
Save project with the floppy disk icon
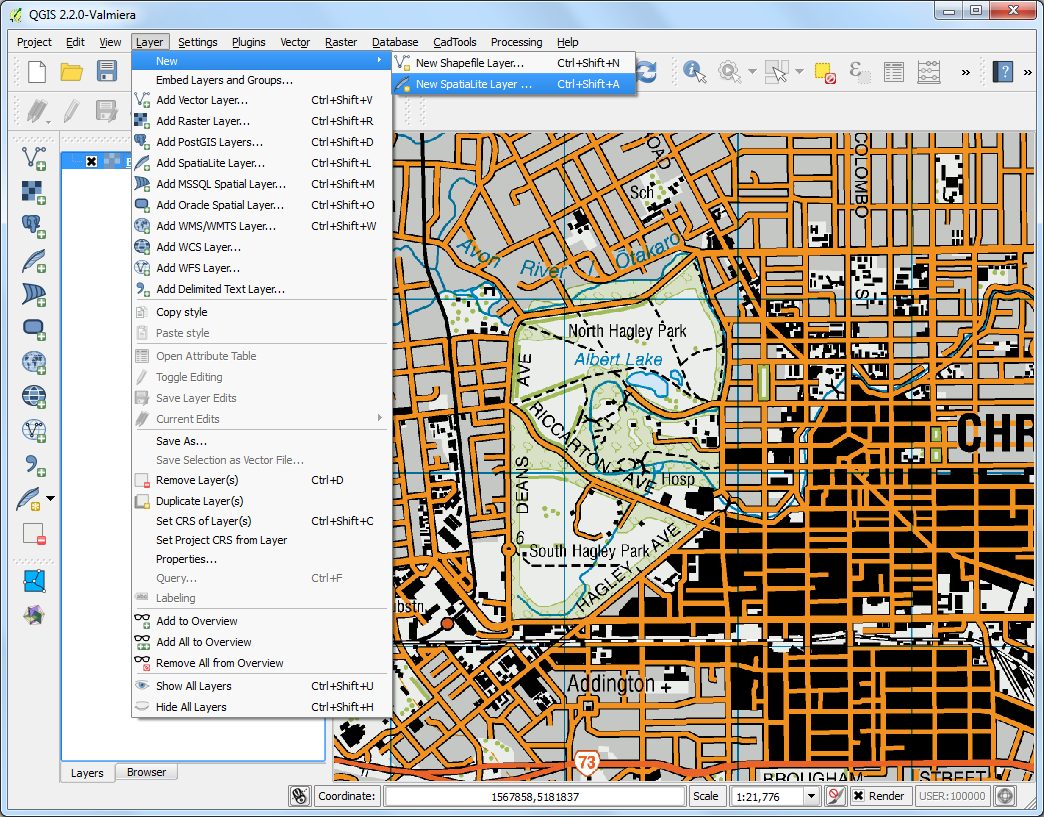click(x=107, y=71)
